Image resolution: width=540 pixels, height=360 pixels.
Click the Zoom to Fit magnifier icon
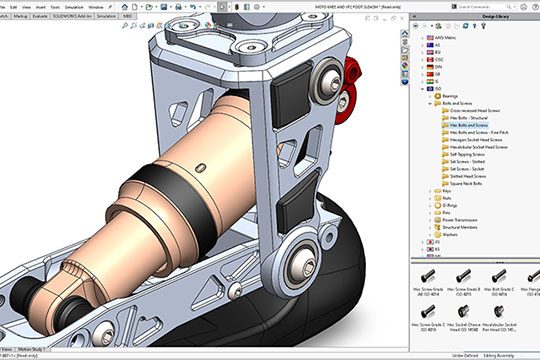125,25
